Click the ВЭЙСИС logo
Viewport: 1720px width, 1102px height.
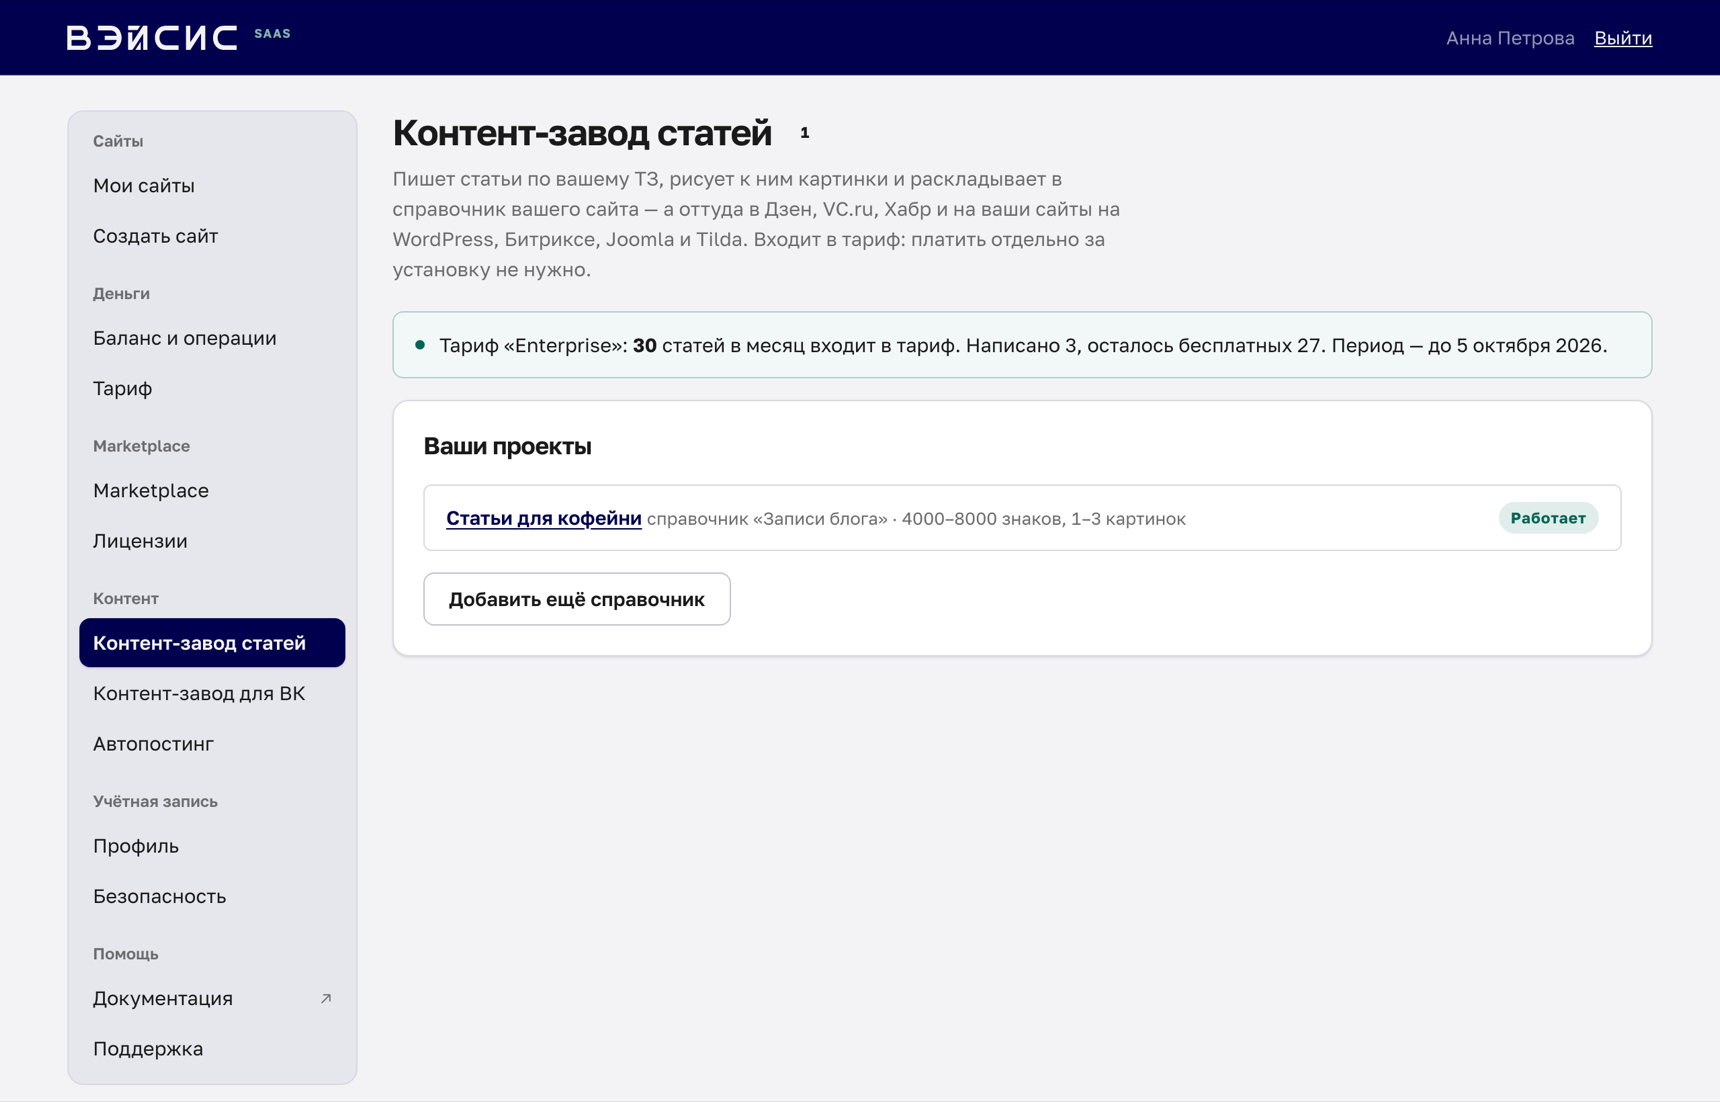click(x=152, y=38)
